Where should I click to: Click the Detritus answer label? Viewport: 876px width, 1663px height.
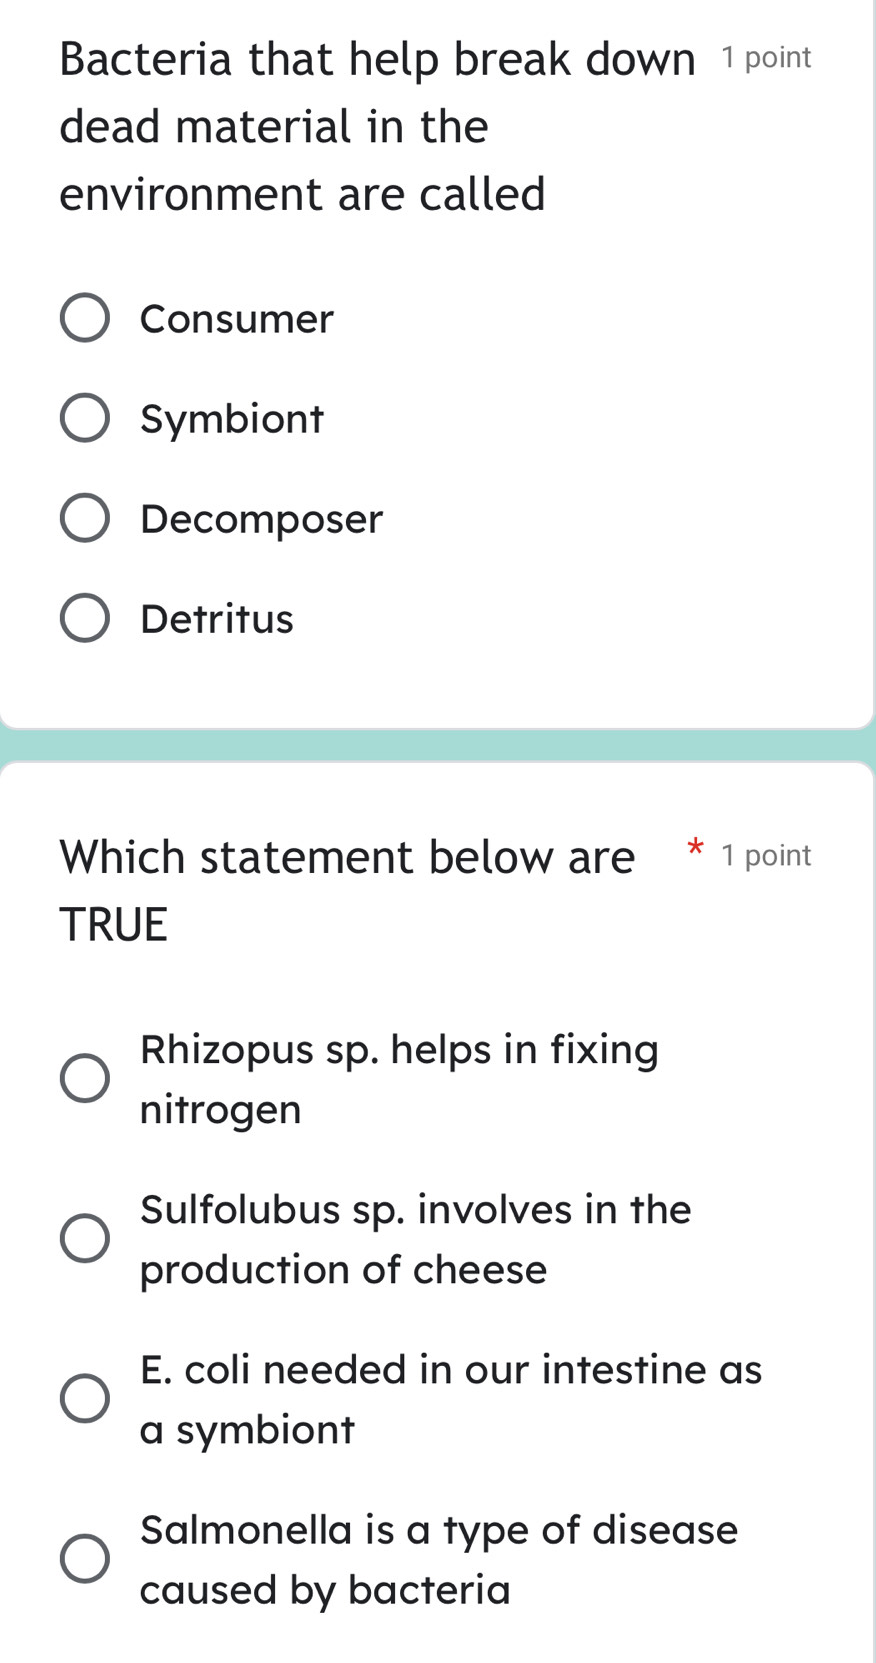pyautogui.click(x=216, y=619)
